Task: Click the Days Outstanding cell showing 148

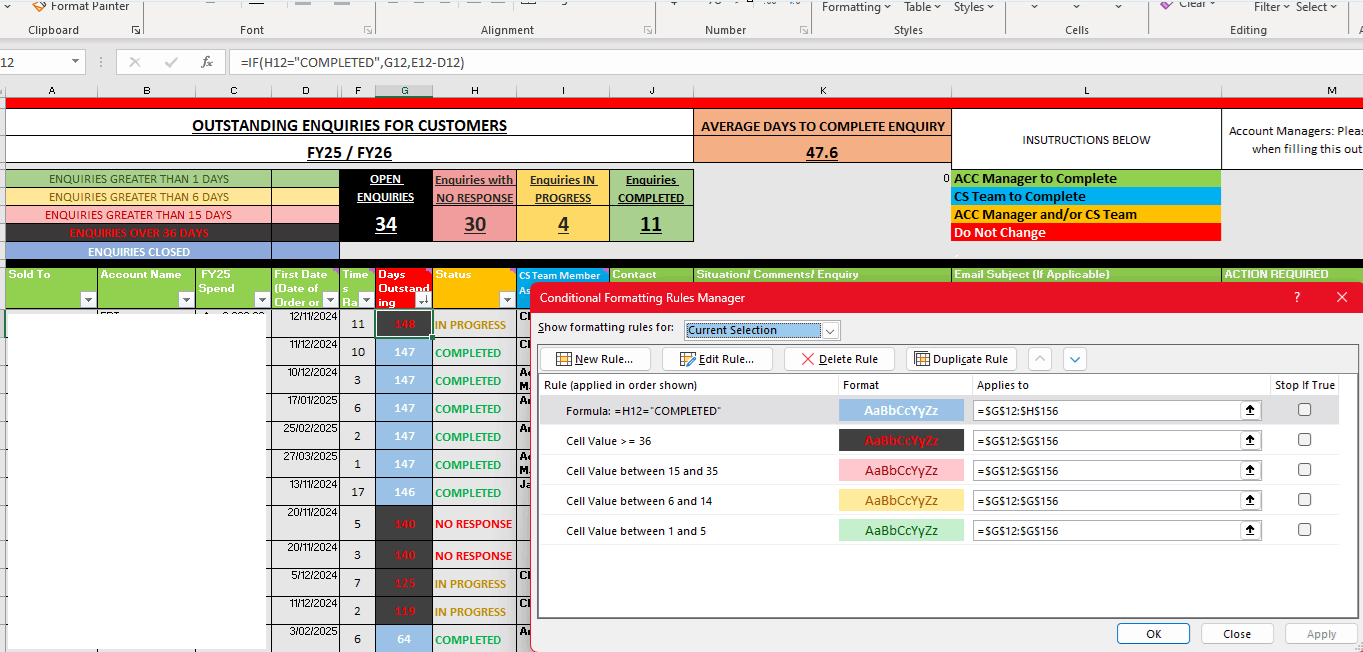Action: (404, 324)
